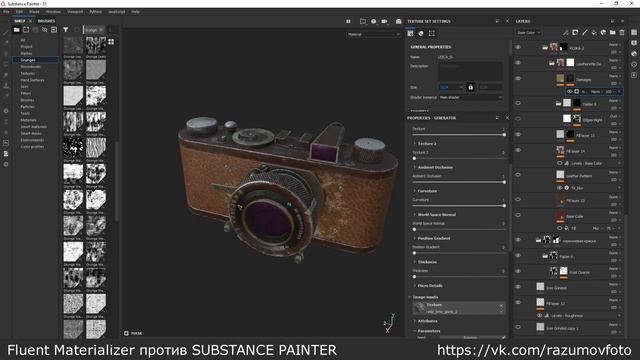
Task: Click the video camera icon in viewport toolbar
Action: 384,21
